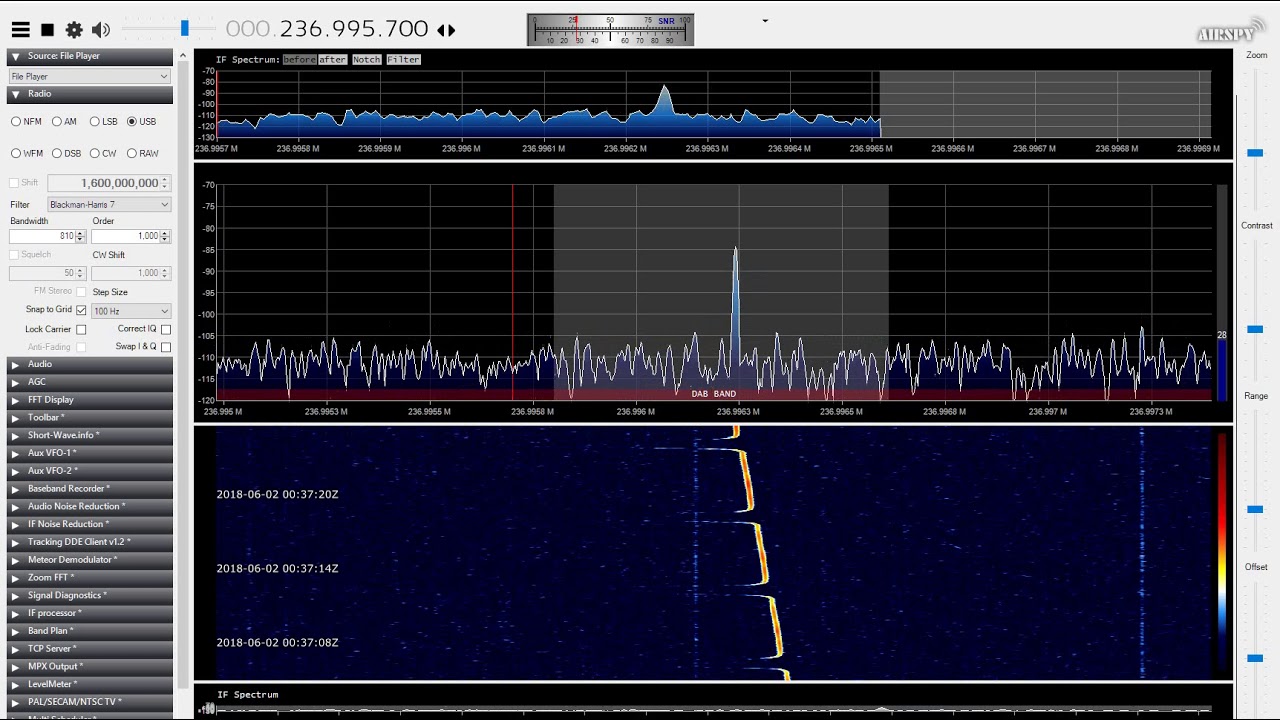Image resolution: width=1280 pixels, height=720 pixels.
Task: Expand the AGC panel
Action: [x=90, y=382]
